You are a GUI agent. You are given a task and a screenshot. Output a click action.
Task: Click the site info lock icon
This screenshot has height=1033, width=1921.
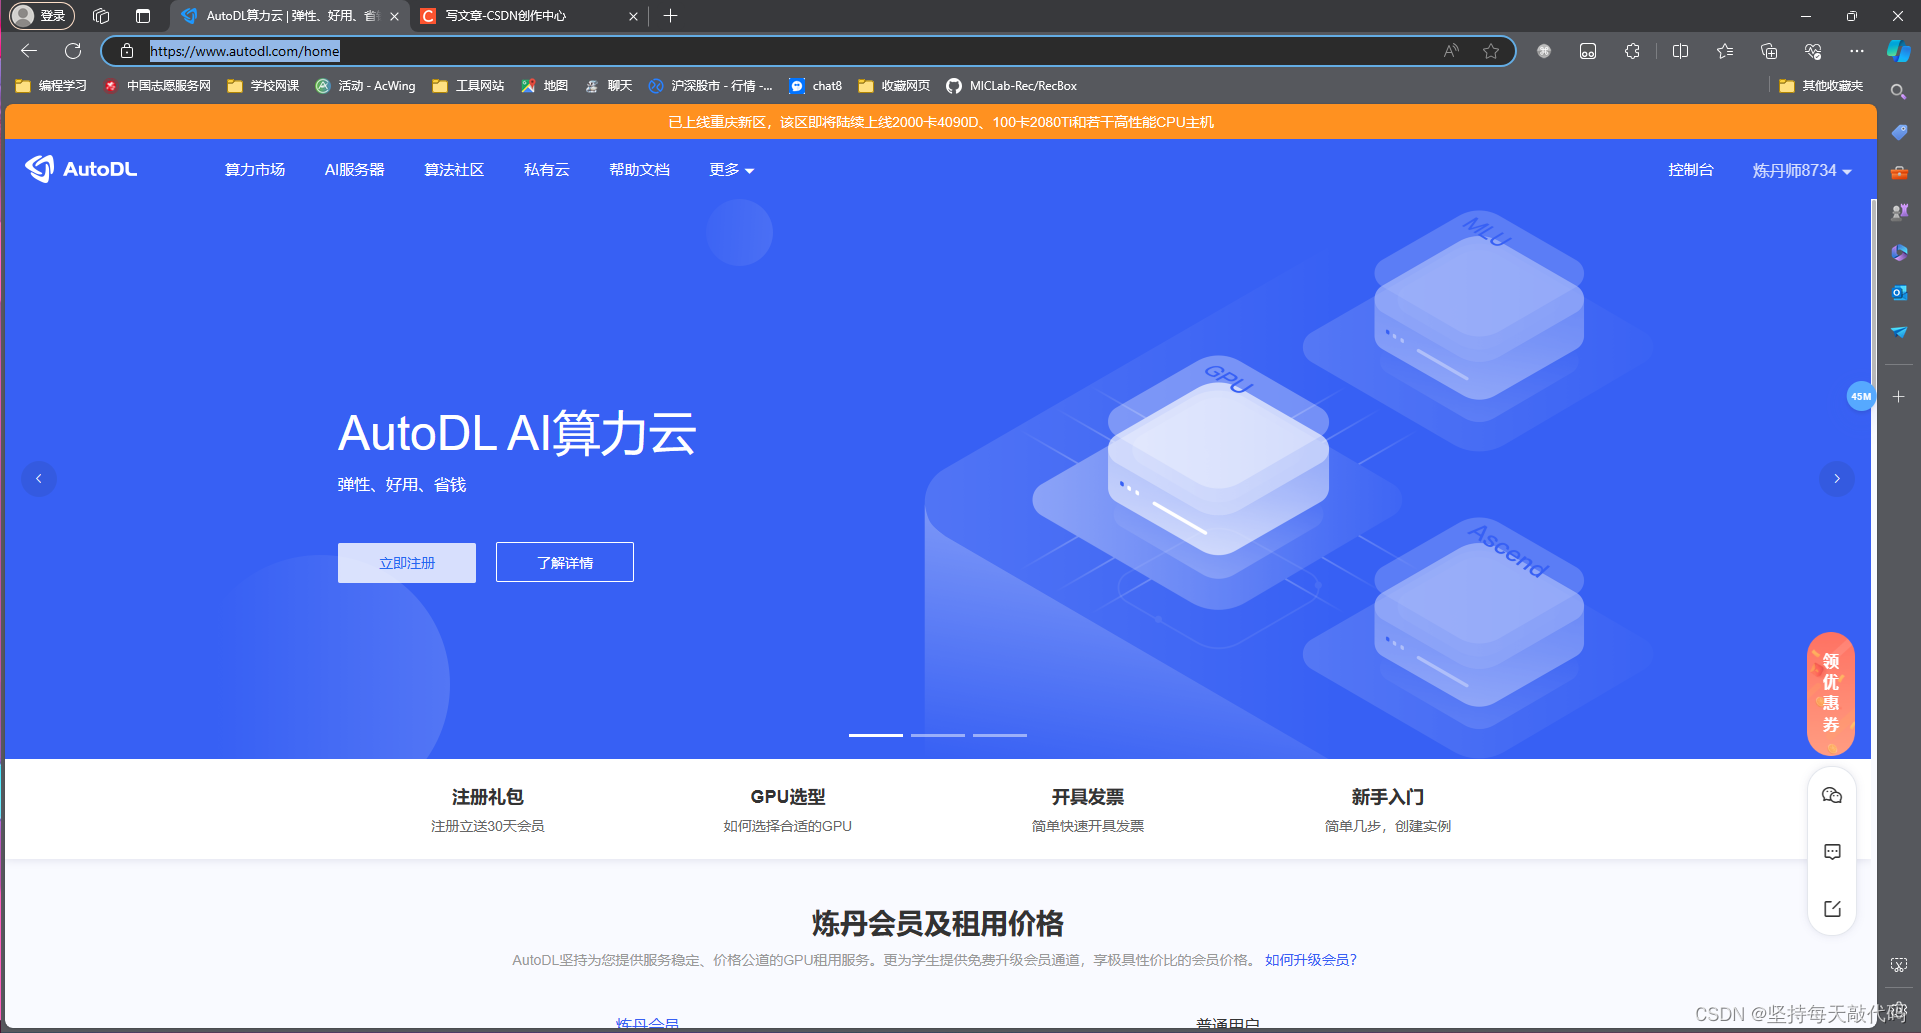point(127,51)
